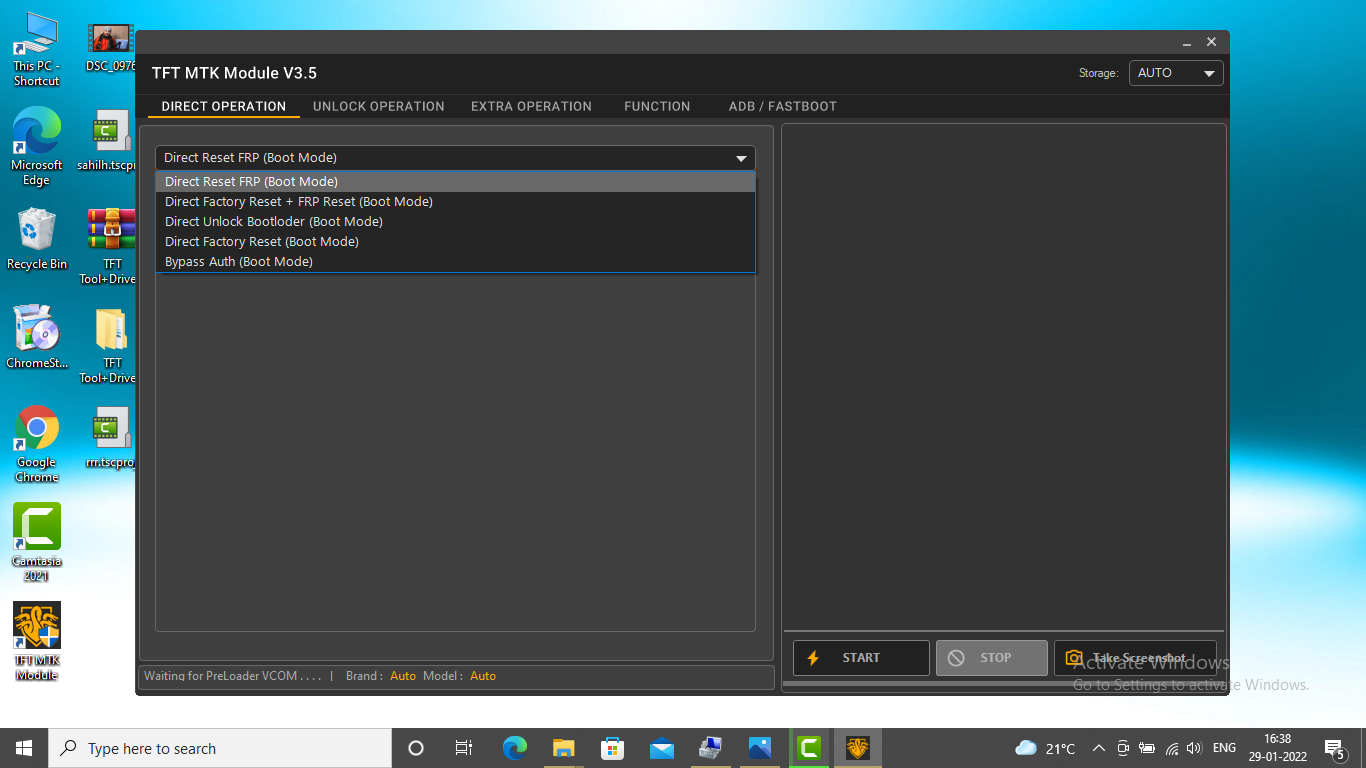The width and height of the screenshot is (1366, 768).
Task: Open the Recycle Bin
Action: click(36, 238)
